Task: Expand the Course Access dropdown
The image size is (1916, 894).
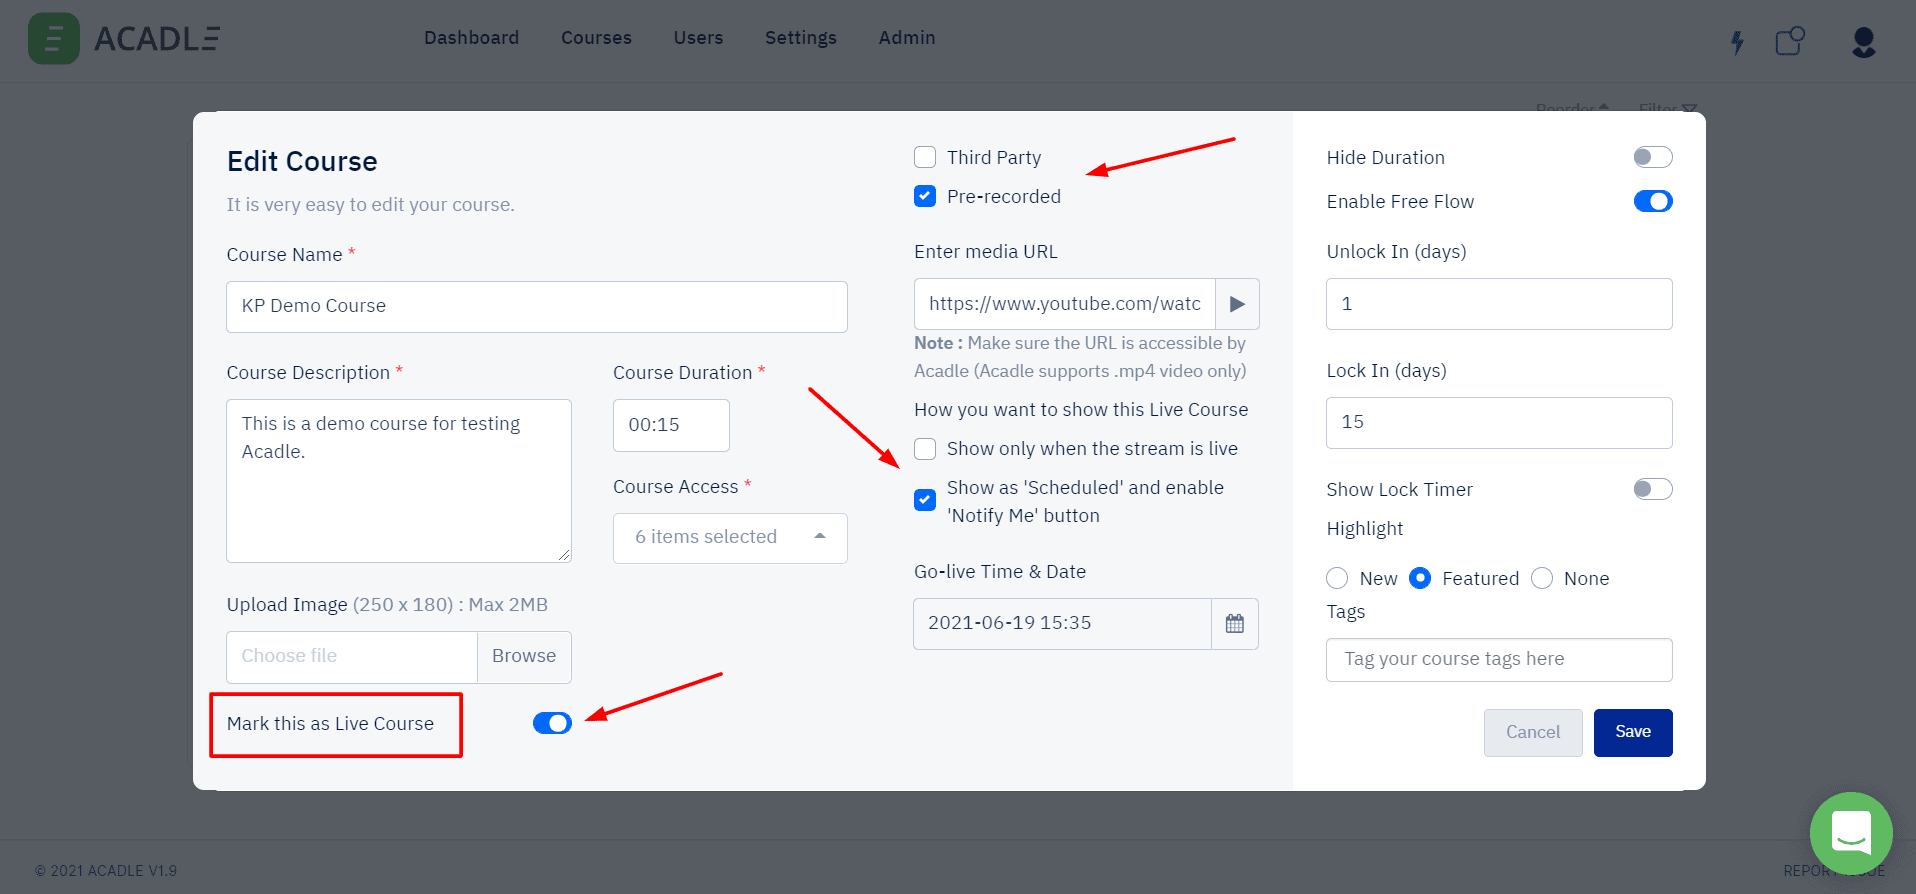Action: click(x=730, y=538)
